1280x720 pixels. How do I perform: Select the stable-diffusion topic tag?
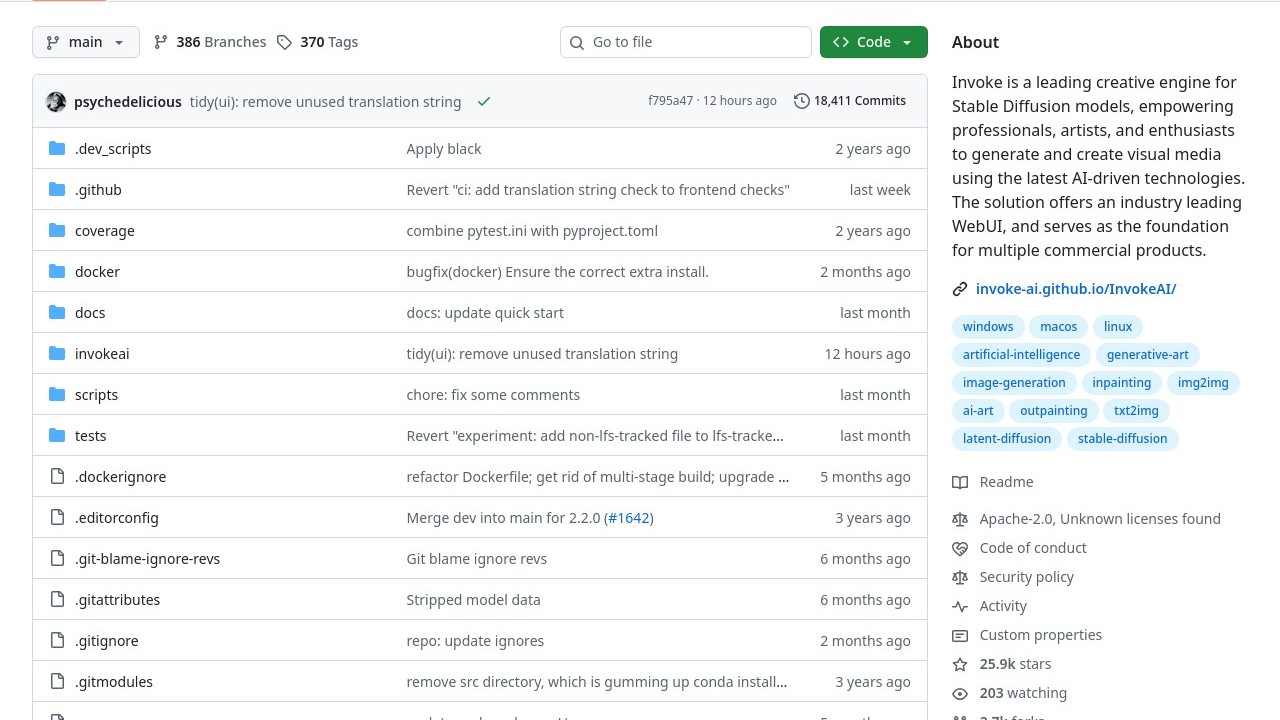[1122, 438]
